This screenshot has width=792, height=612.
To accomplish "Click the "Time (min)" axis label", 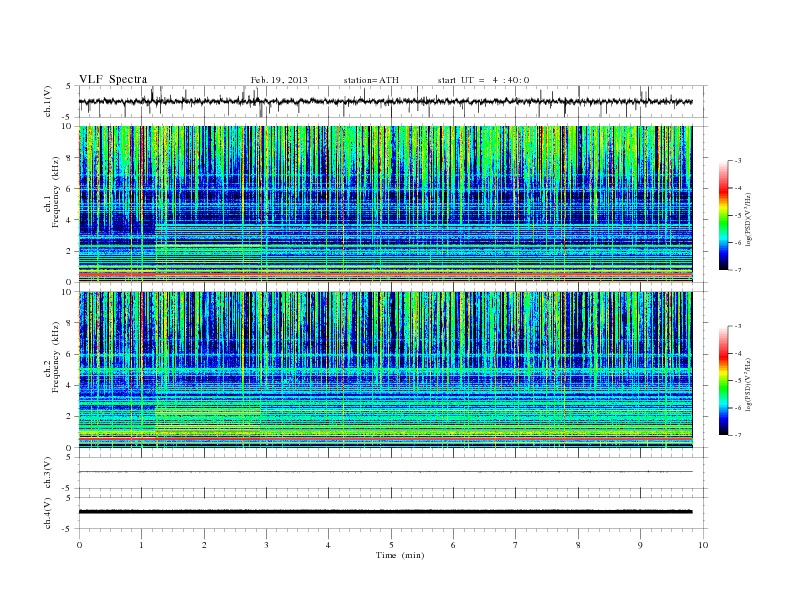I will [x=400, y=555].
